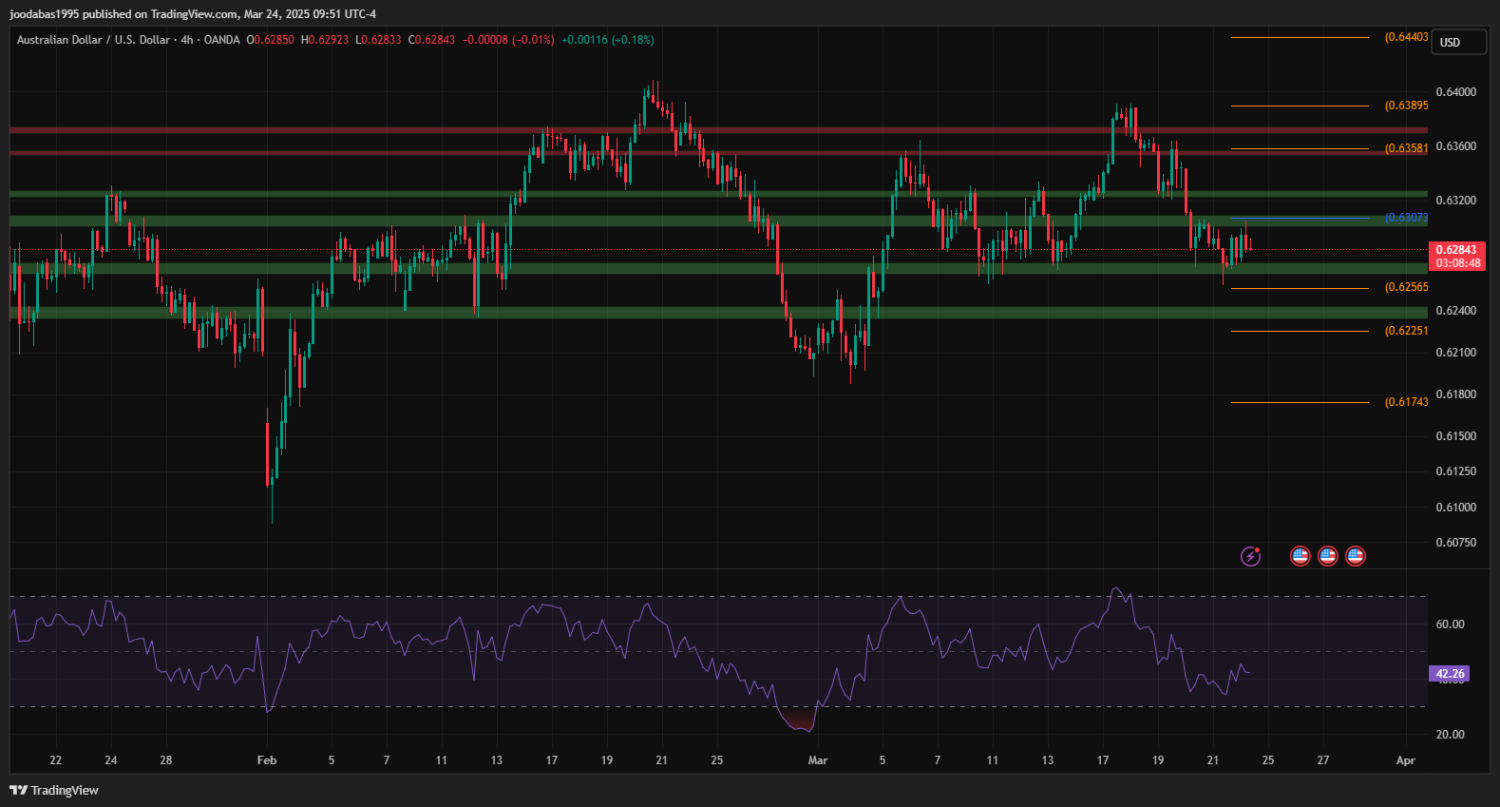Click the 60.00 RSI scale label
1500x807 pixels.
click(x=1450, y=624)
